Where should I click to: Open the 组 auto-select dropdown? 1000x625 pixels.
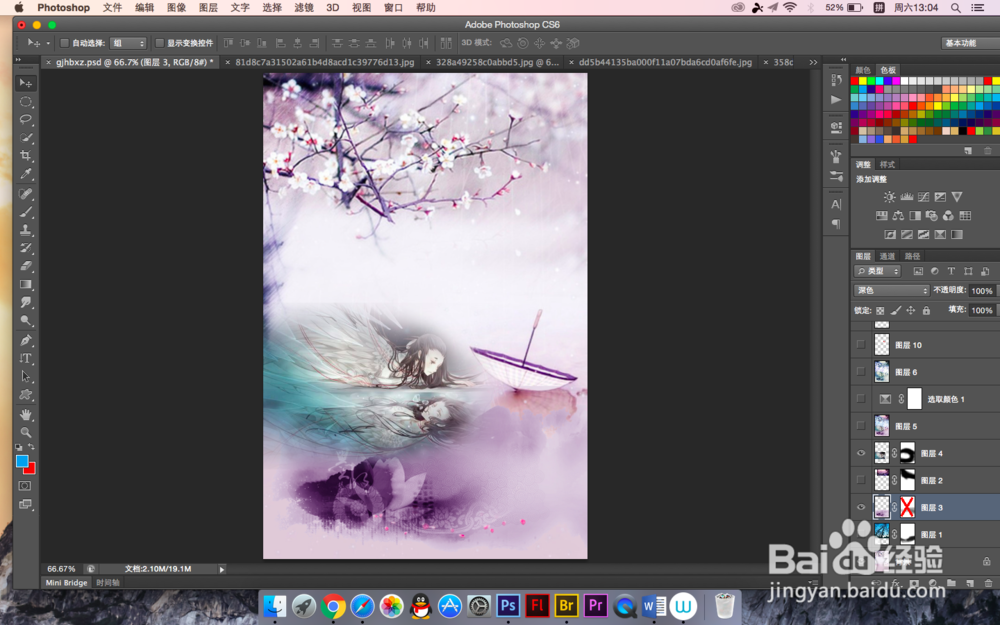coord(128,43)
